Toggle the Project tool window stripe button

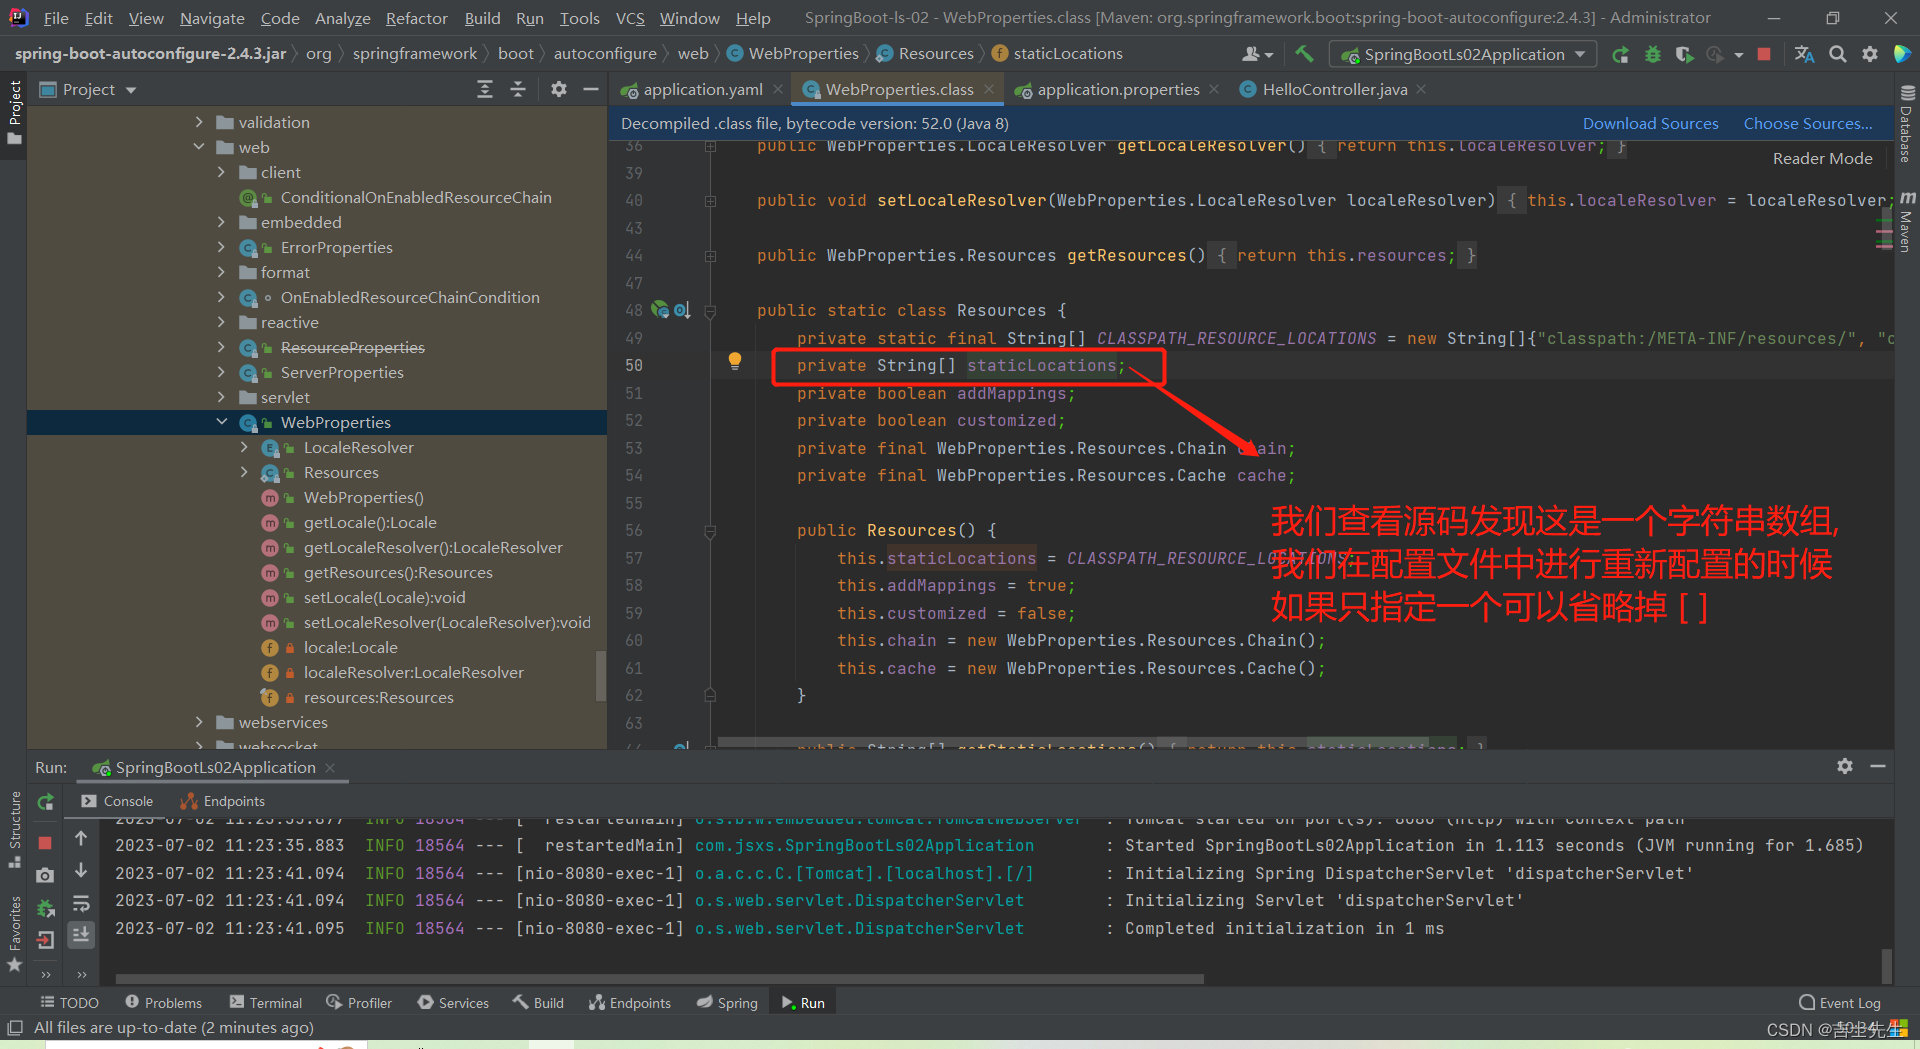pyautogui.click(x=14, y=111)
